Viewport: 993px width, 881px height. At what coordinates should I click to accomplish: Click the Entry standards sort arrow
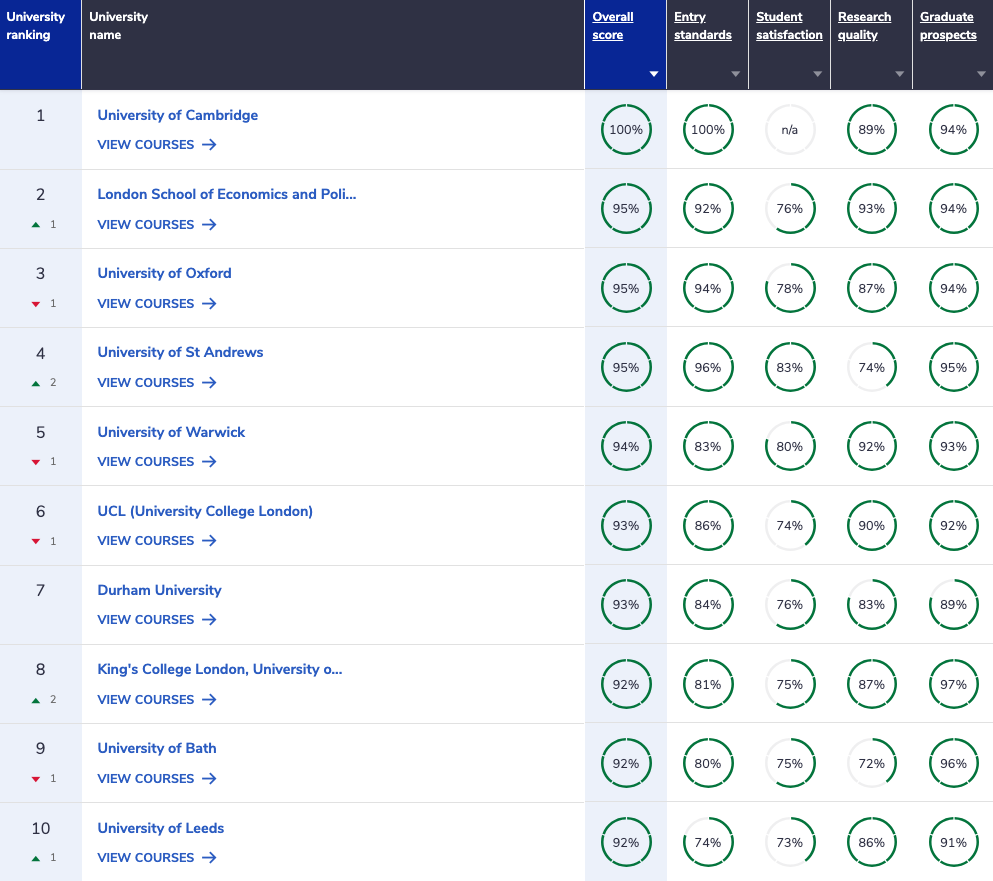coord(736,74)
